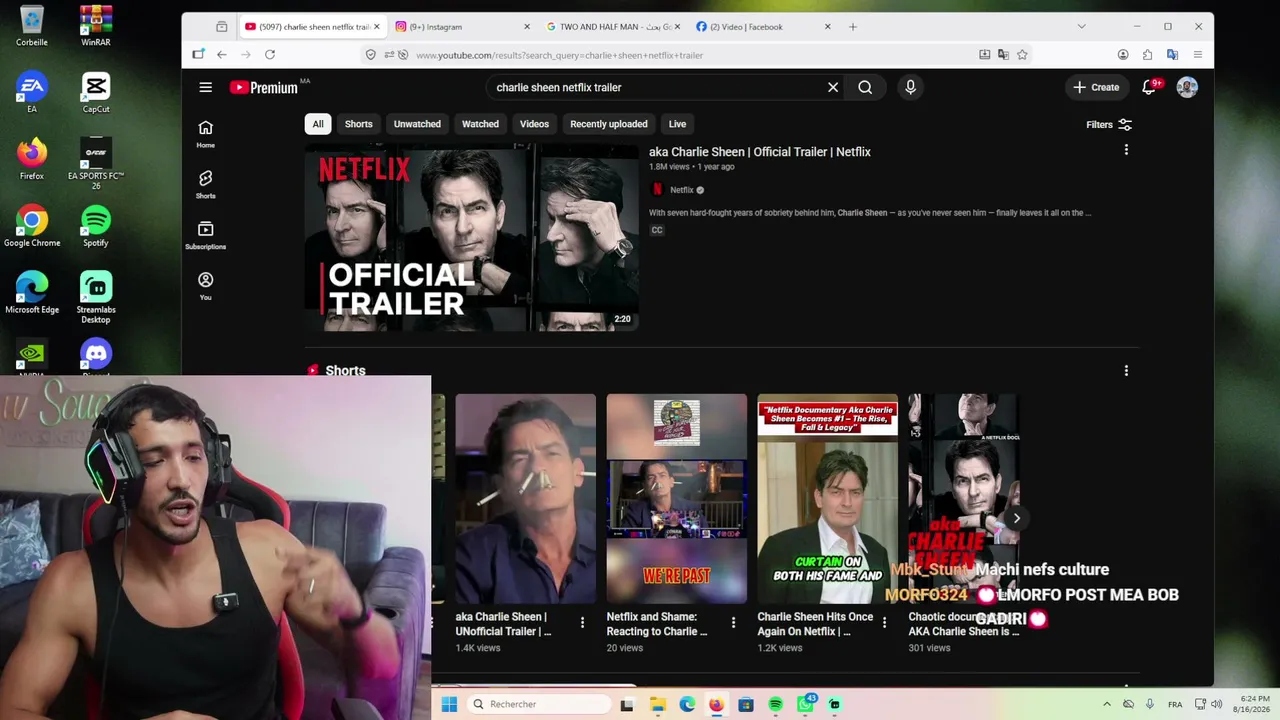This screenshot has height=720, width=1280.
Task: Open aka Charlie Sheen UNofficial Trailer short title
Action: coord(502,624)
